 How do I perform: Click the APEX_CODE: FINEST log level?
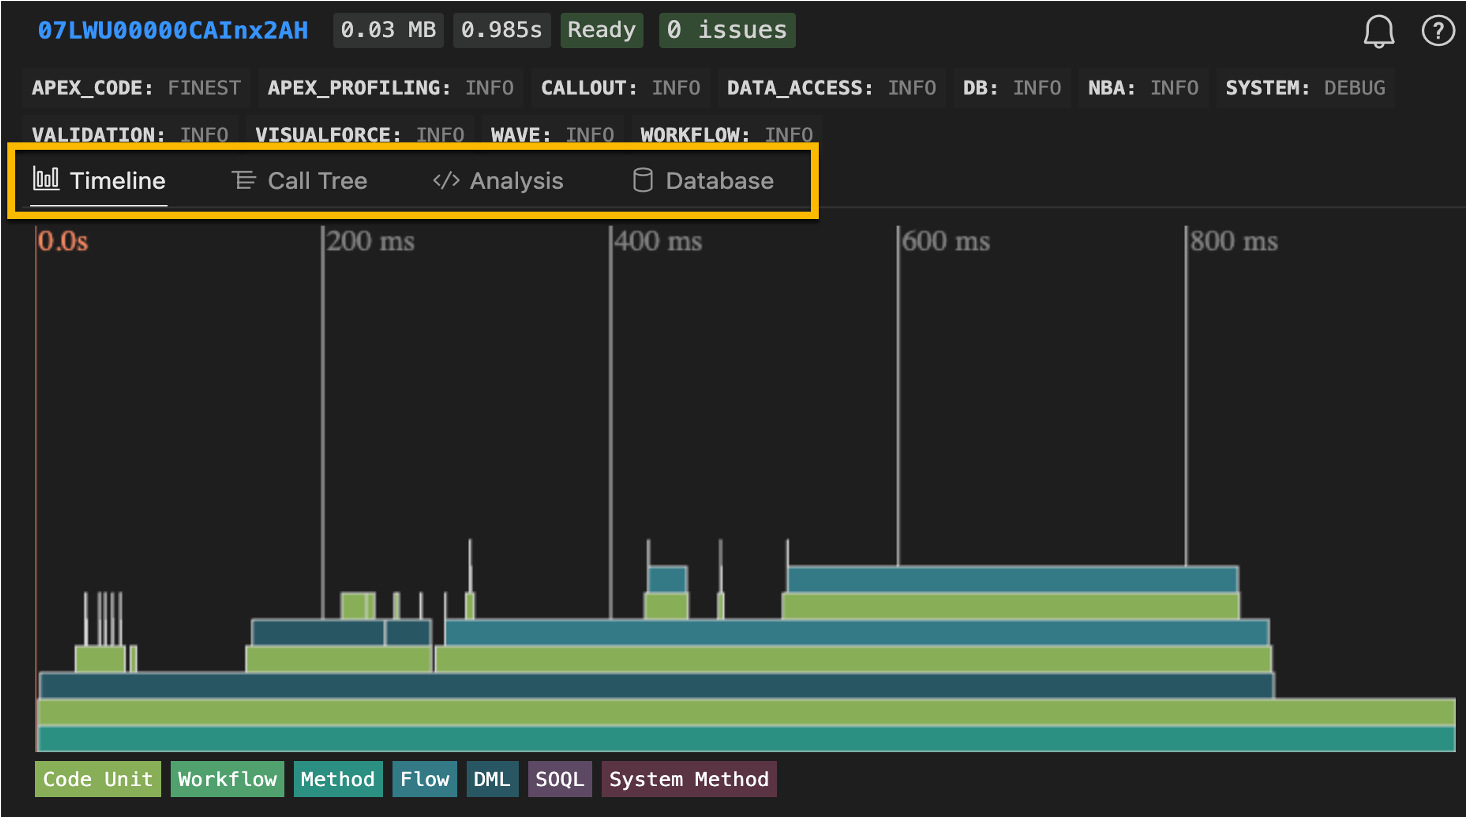click(x=136, y=88)
